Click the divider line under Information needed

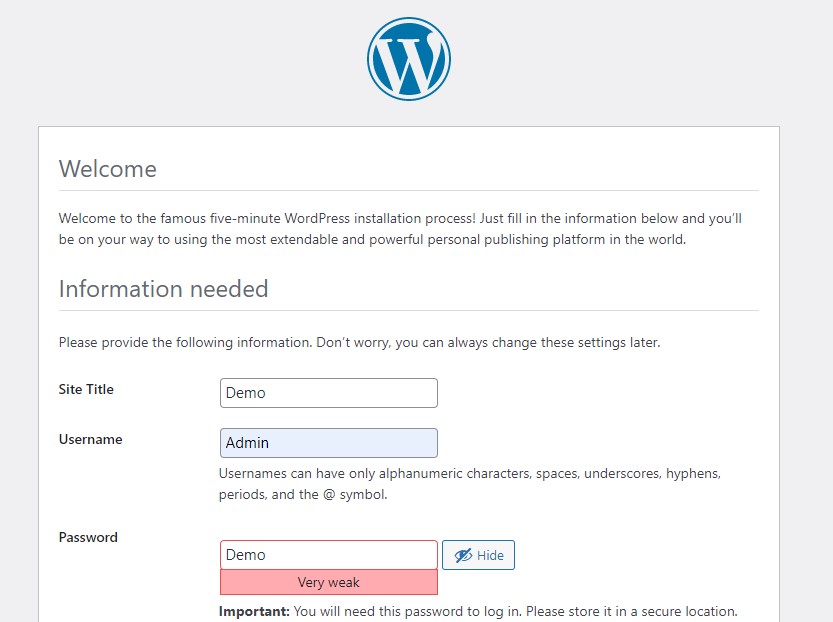tap(408, 310)
